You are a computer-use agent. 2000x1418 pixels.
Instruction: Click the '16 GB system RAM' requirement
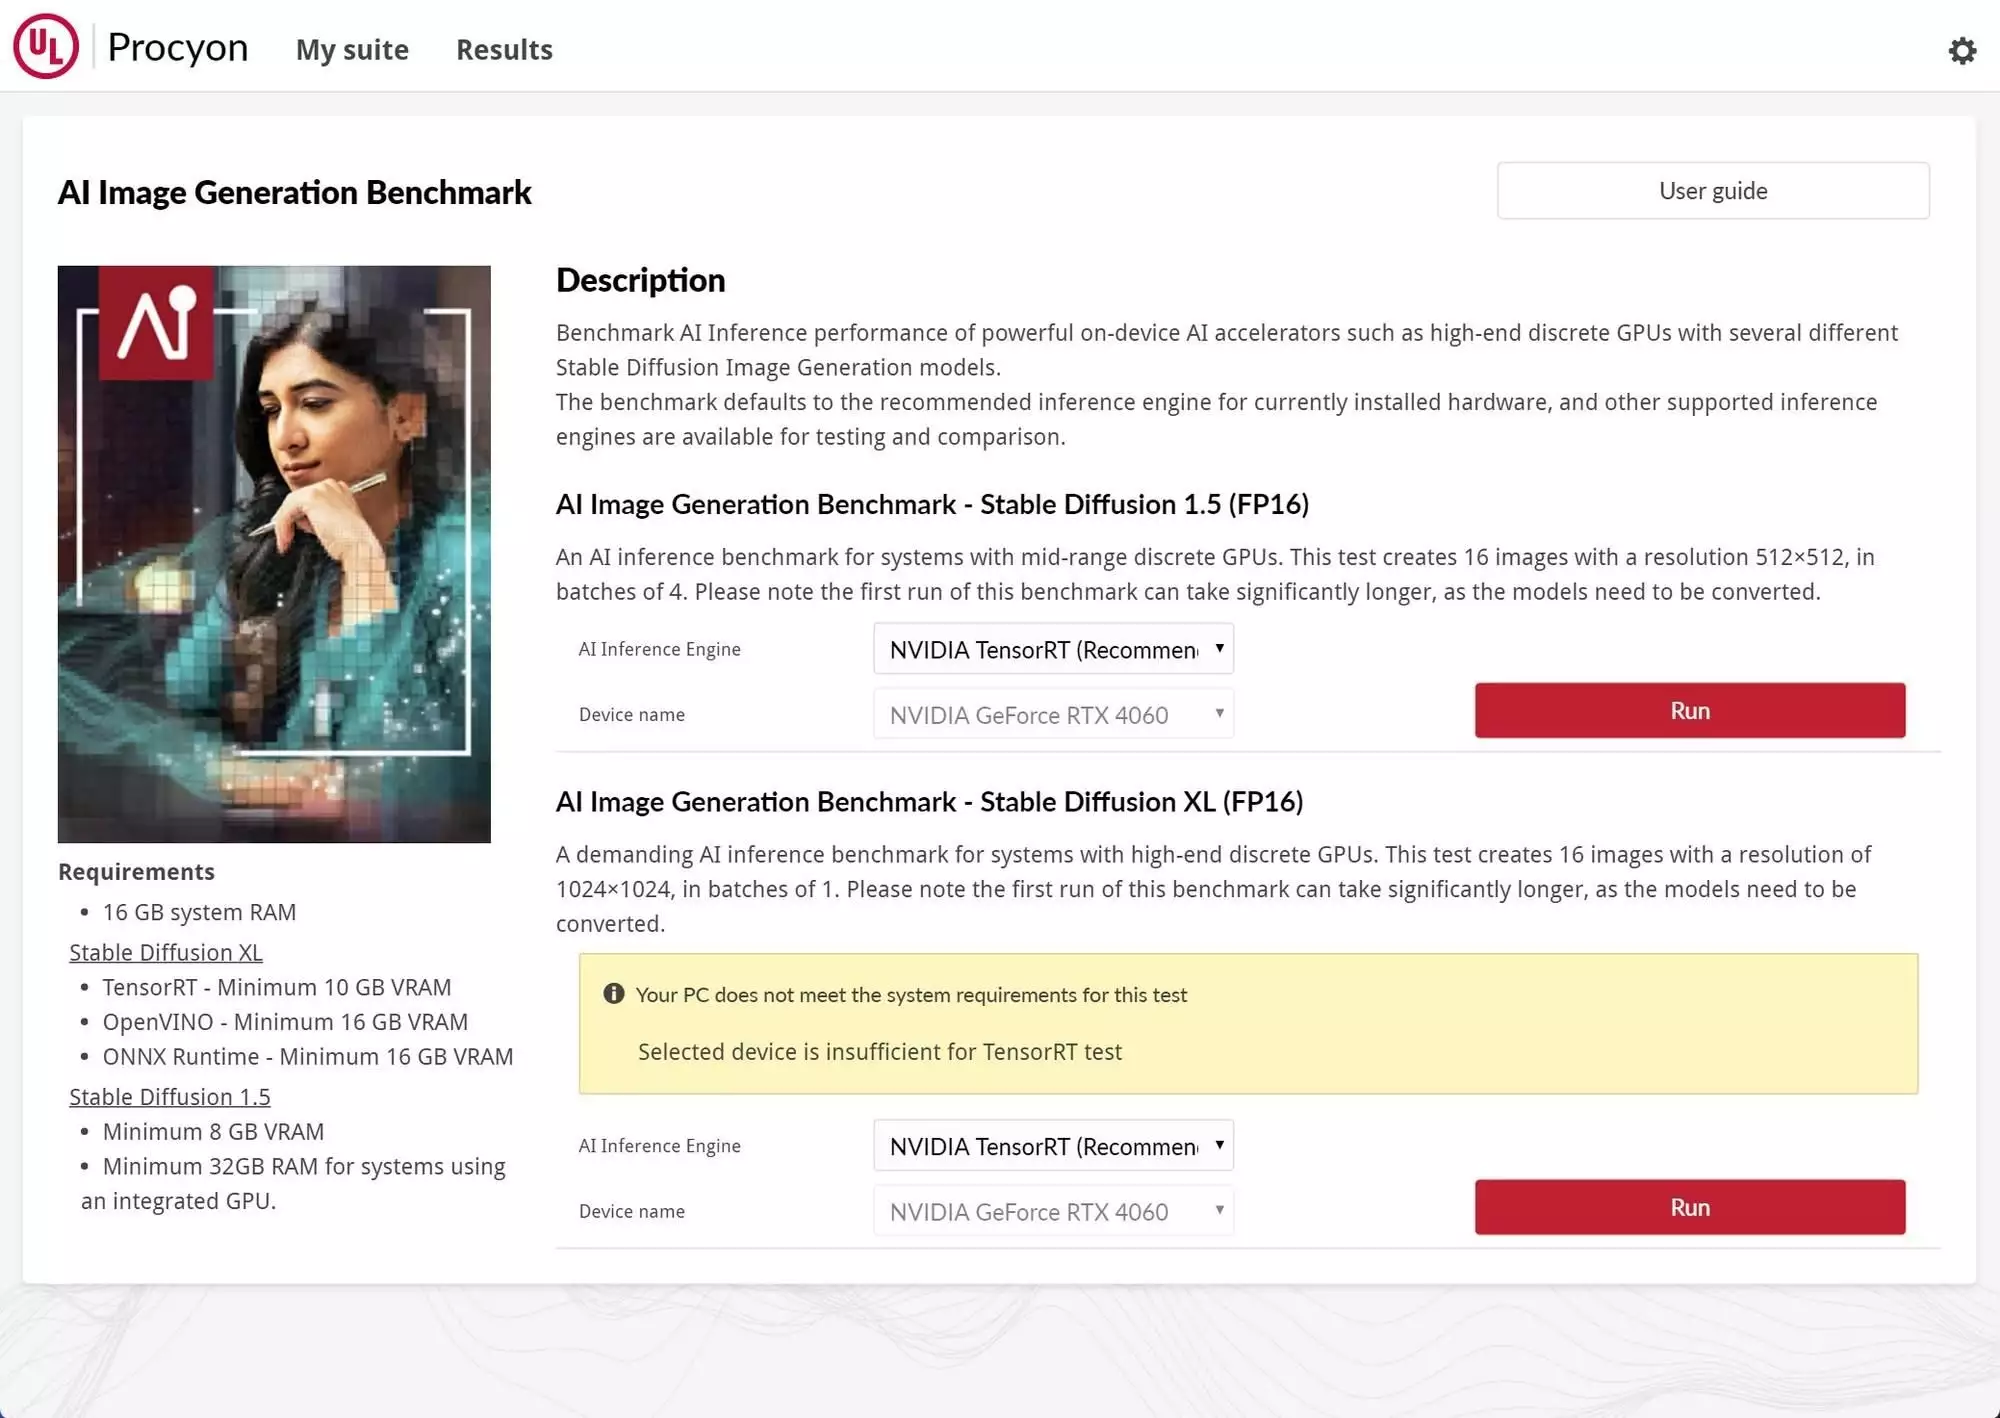coord(200,912)
